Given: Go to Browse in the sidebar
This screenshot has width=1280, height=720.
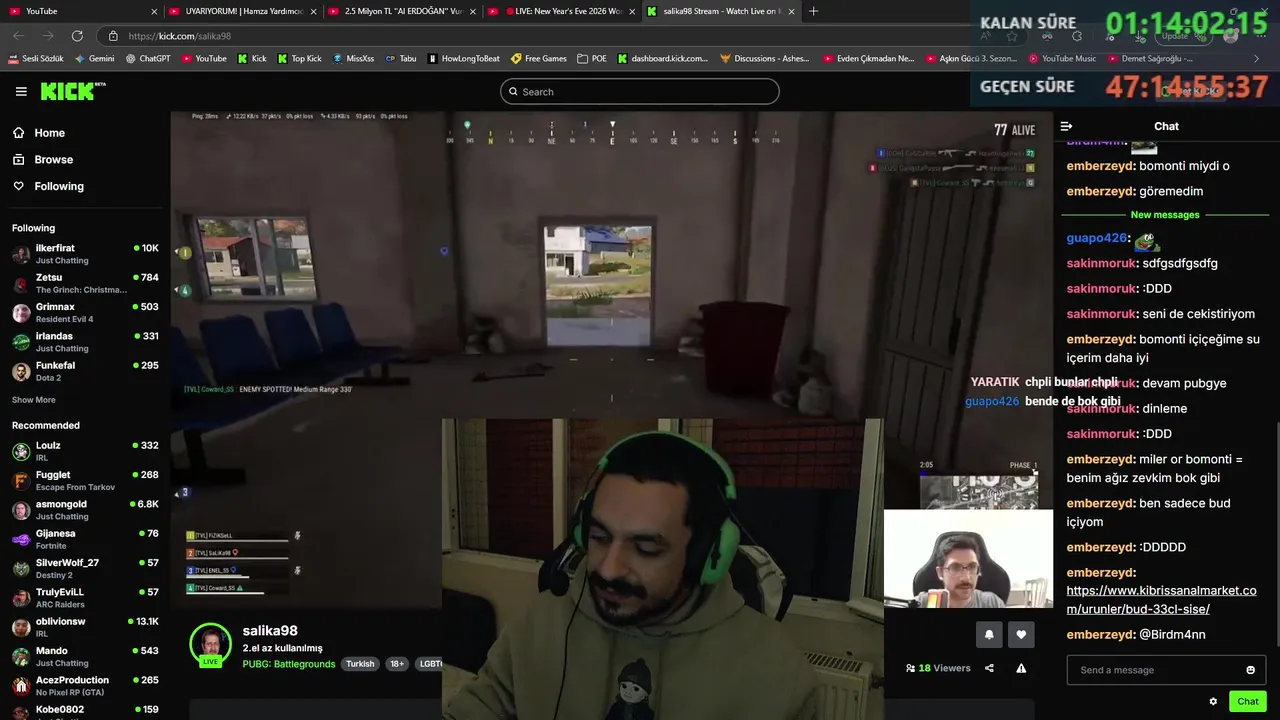Looking at the screenshot, I should coord(43,159).
